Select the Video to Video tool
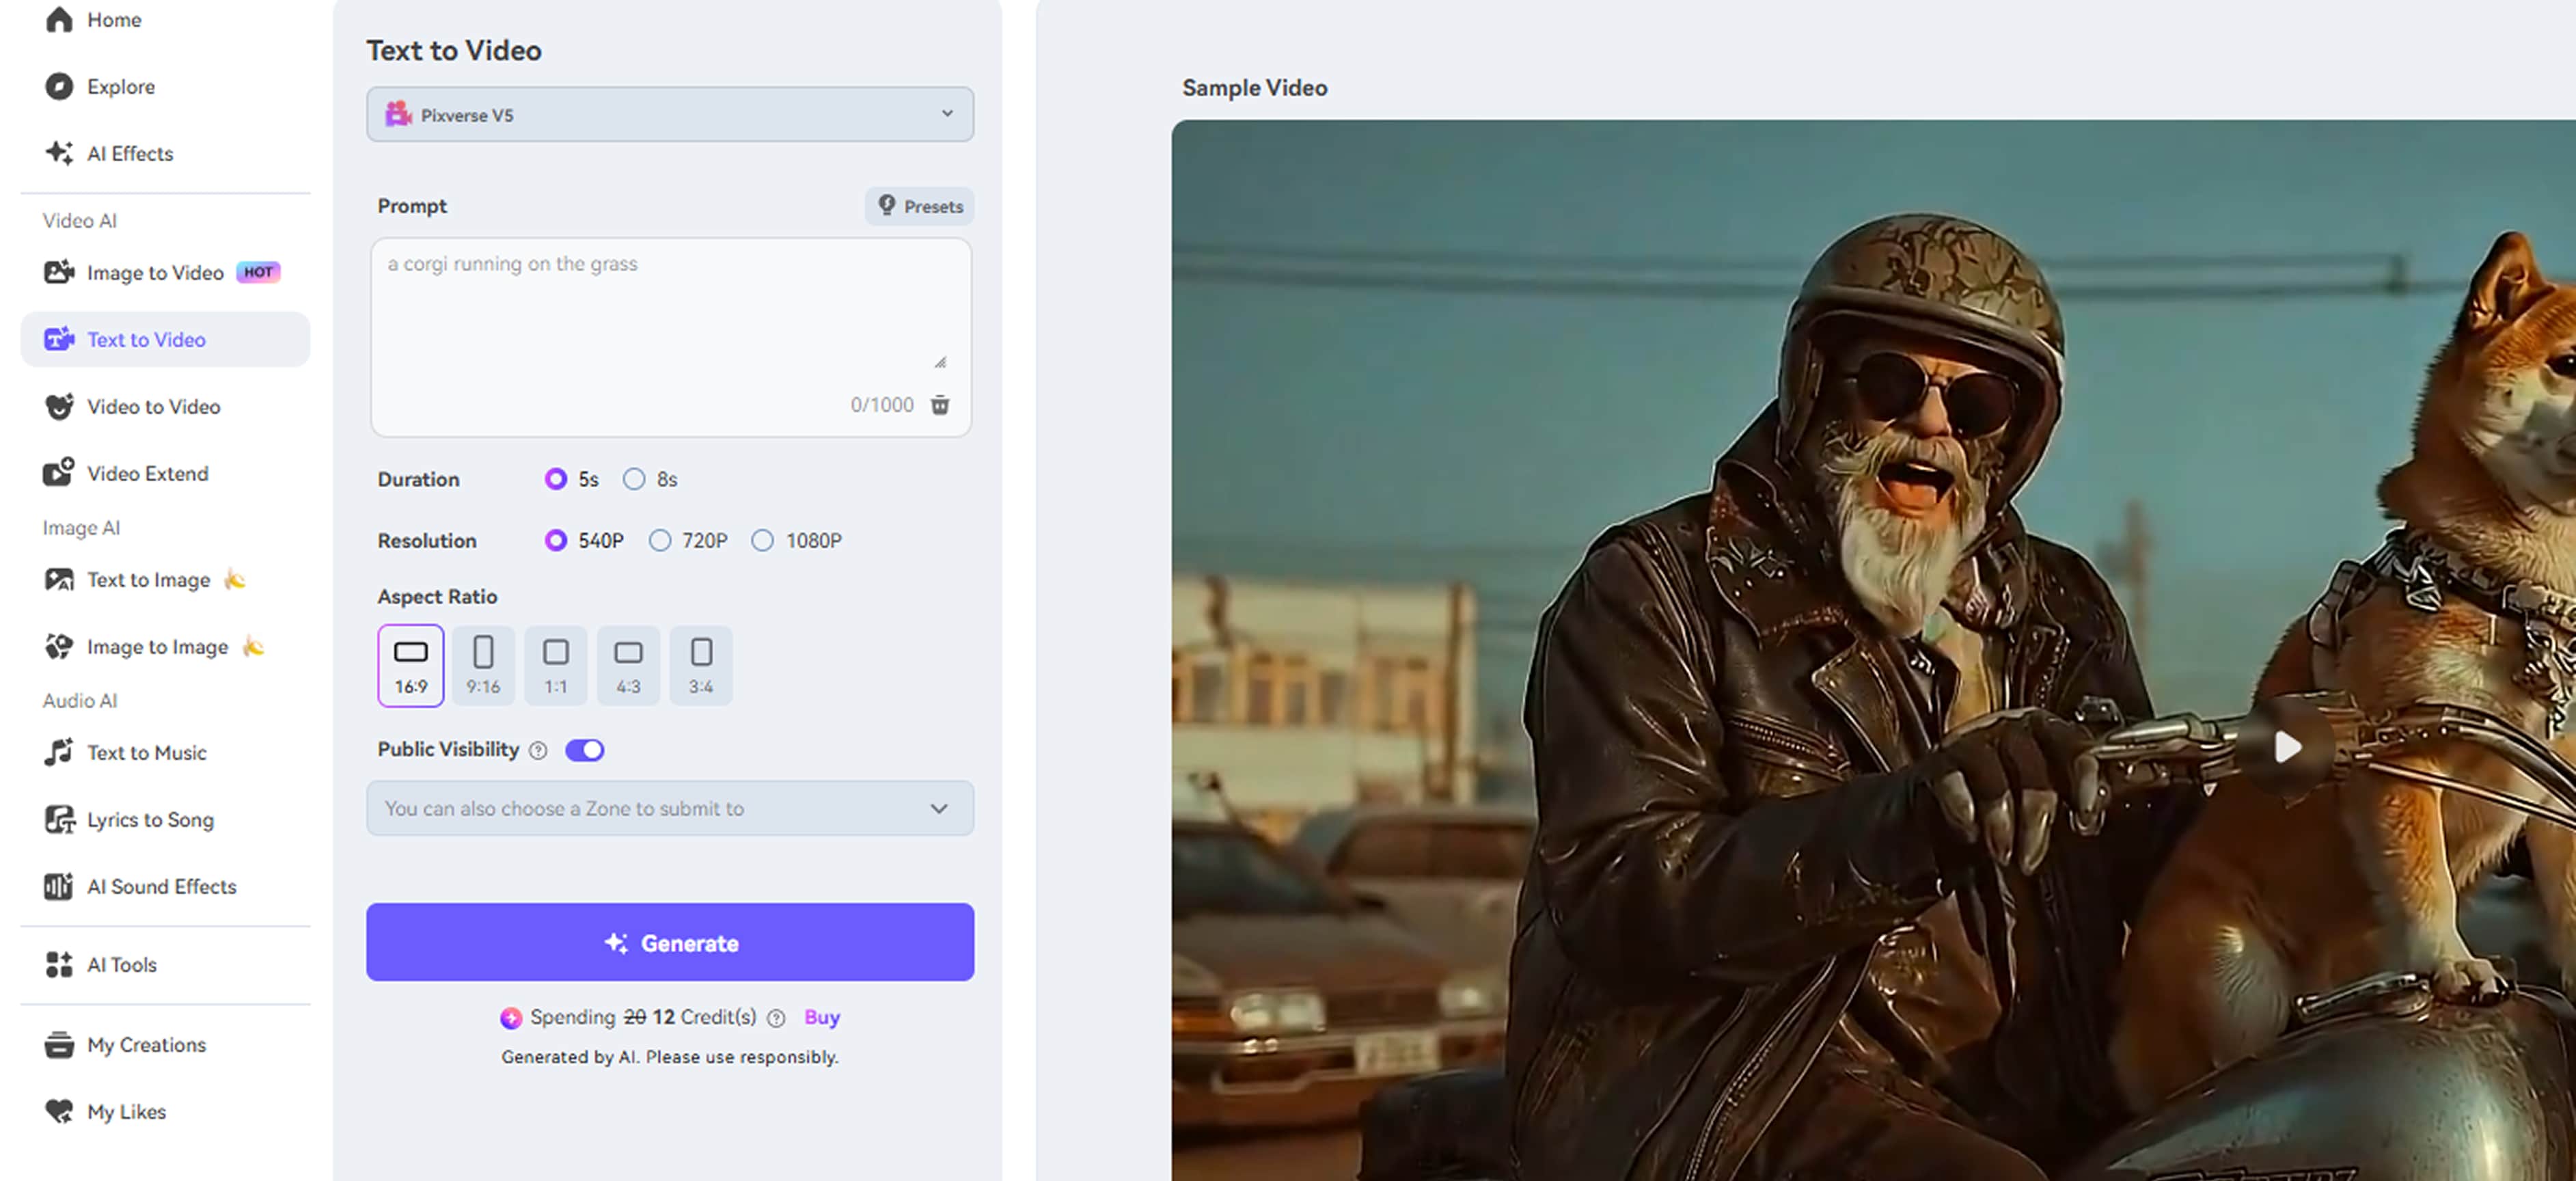This screenshot has height=1181, width=2576. [152, 407]
